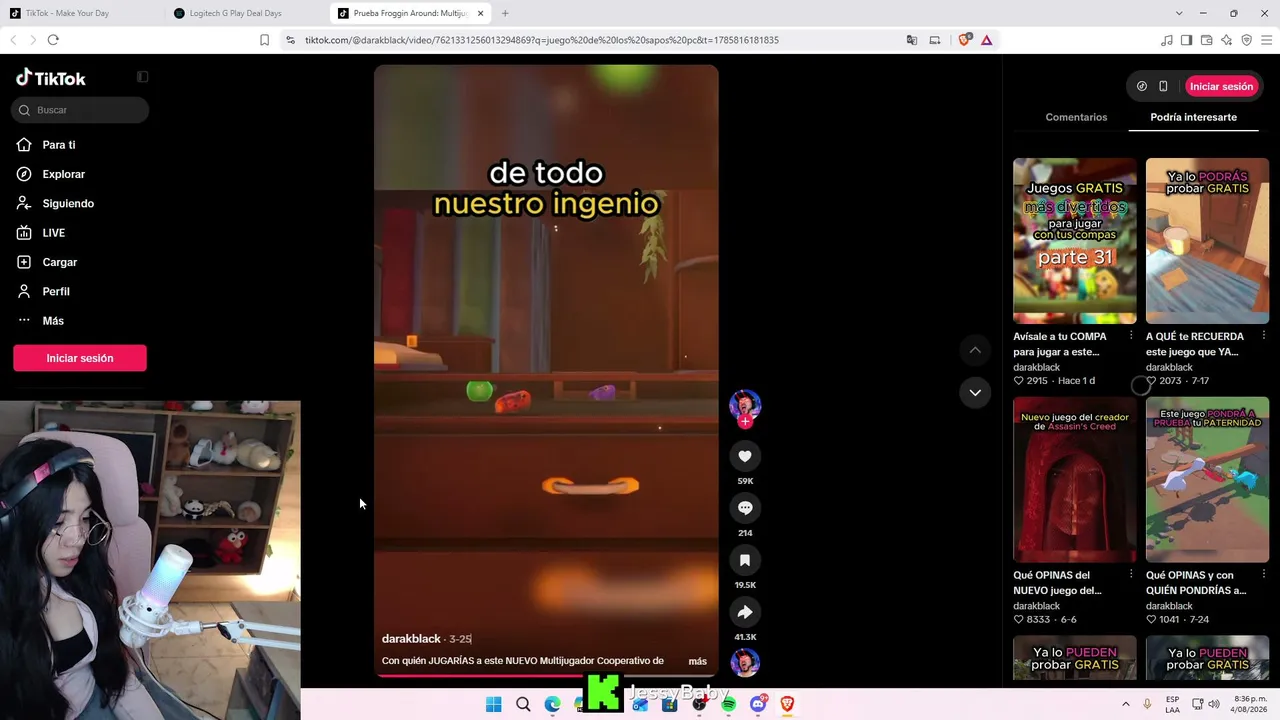Open the Brave Wallet icon

tap(1206, 40)
